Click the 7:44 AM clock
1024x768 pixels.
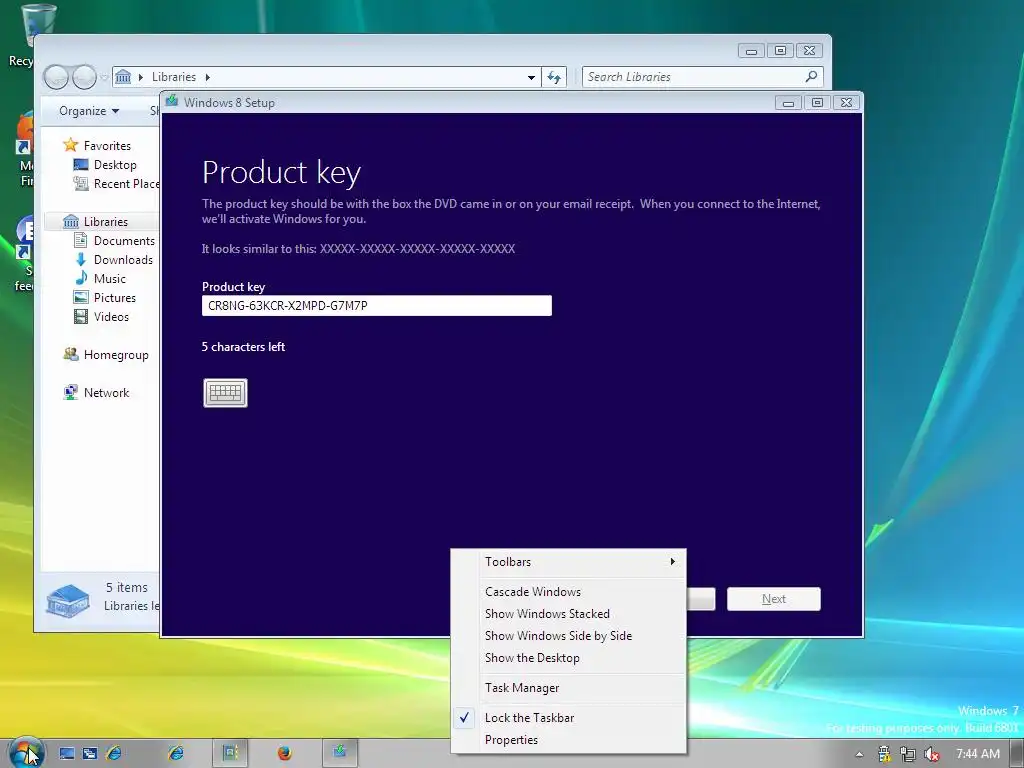(x=978, y=754)
